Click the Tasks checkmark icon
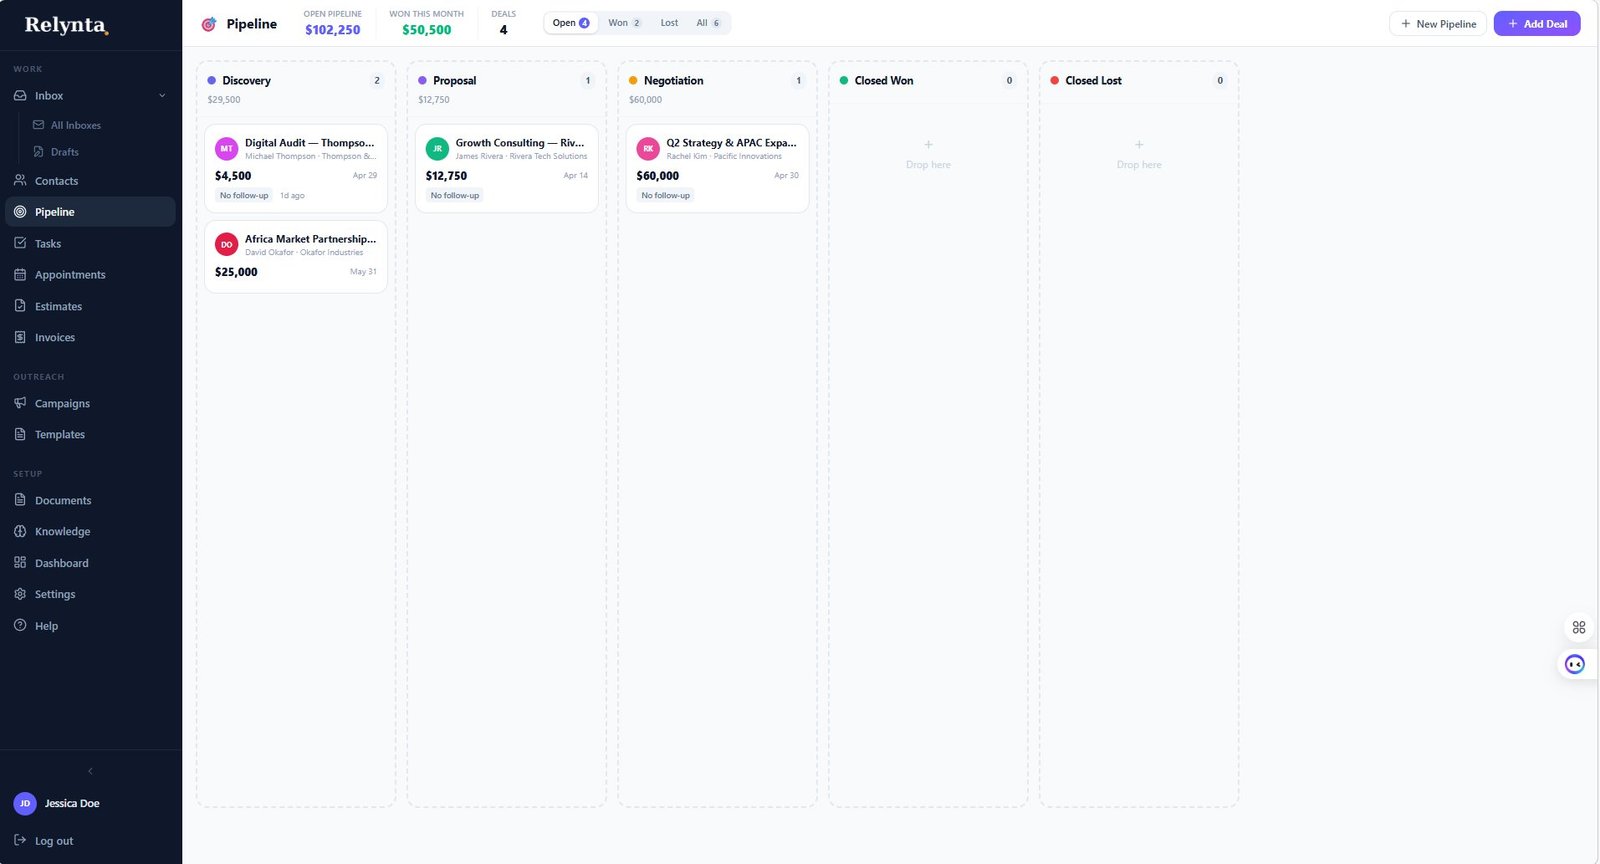The image size is (1600, 864). pyautogui.click(x=20, y=243)
